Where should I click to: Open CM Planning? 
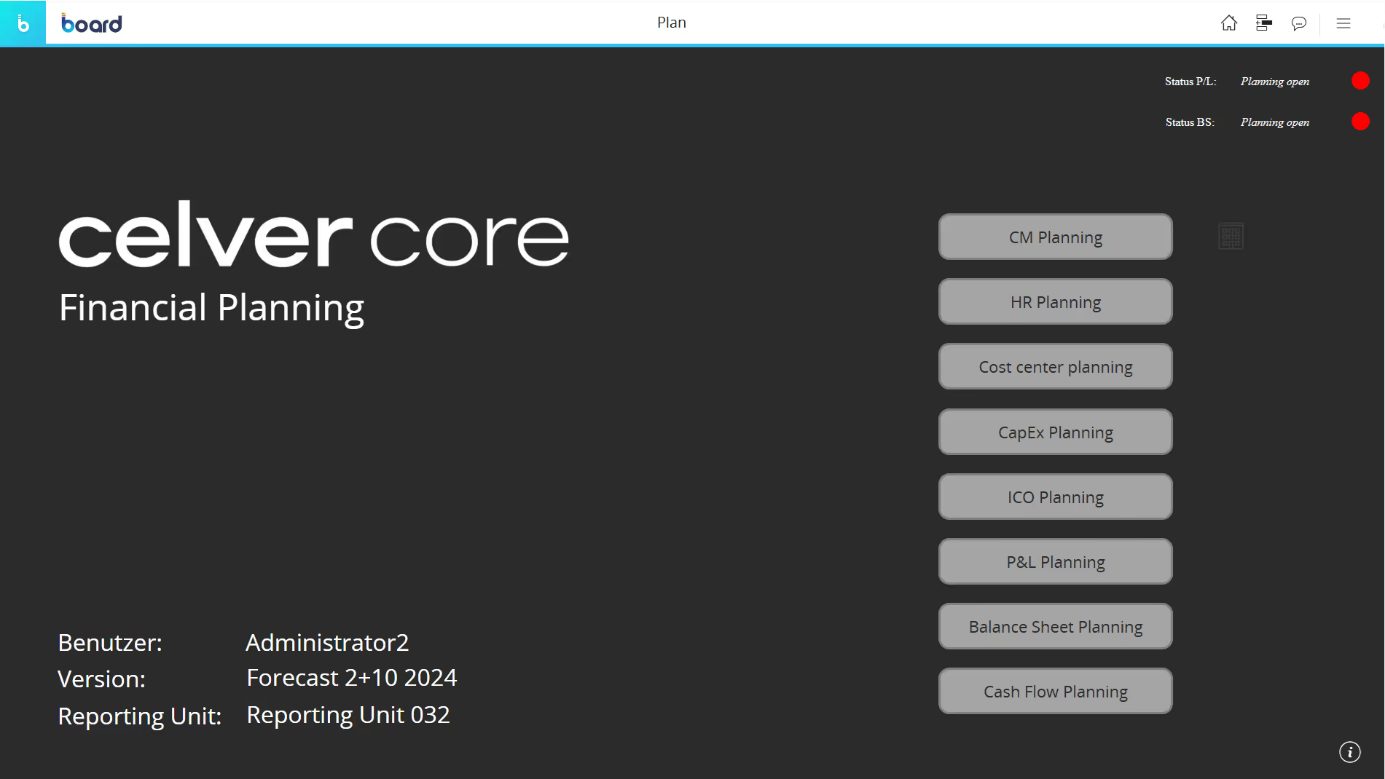(1055, 237)
